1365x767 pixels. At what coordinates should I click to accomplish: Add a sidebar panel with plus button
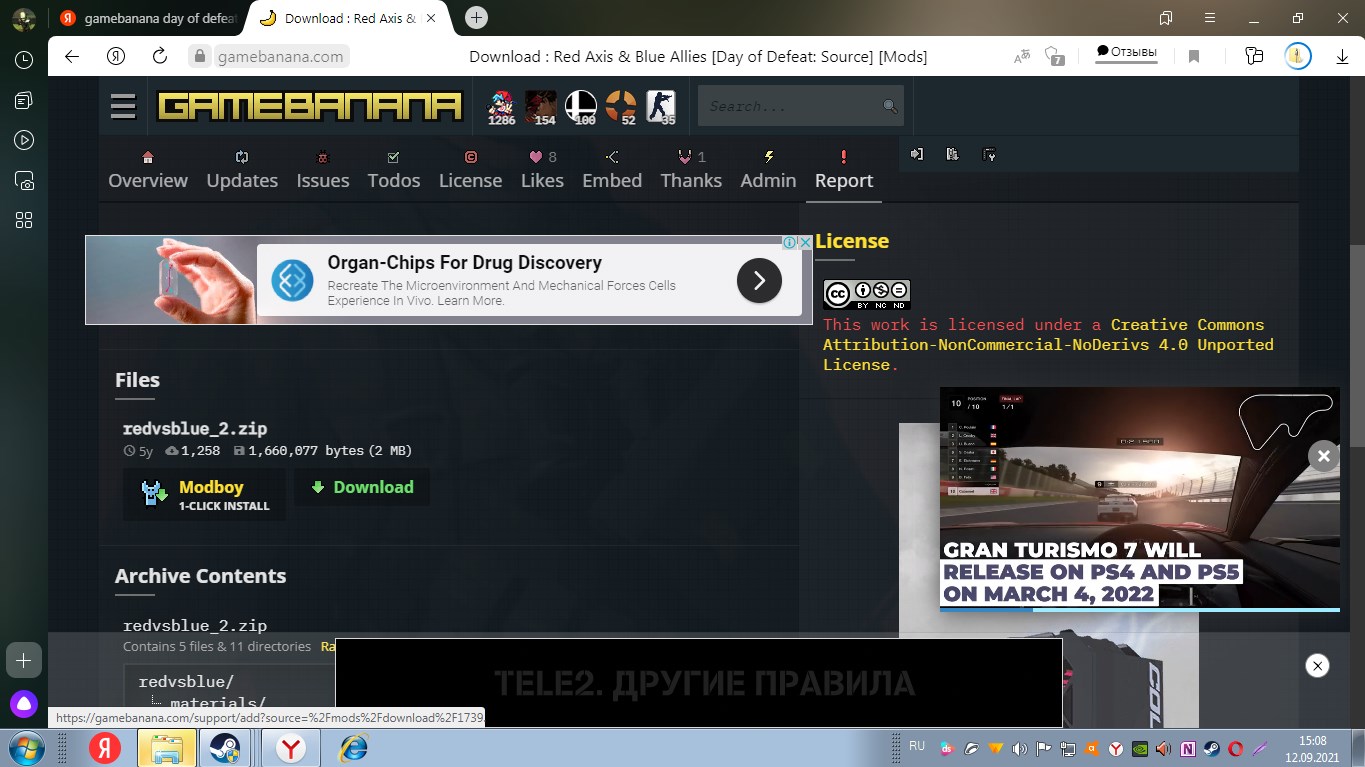(24, 660)
